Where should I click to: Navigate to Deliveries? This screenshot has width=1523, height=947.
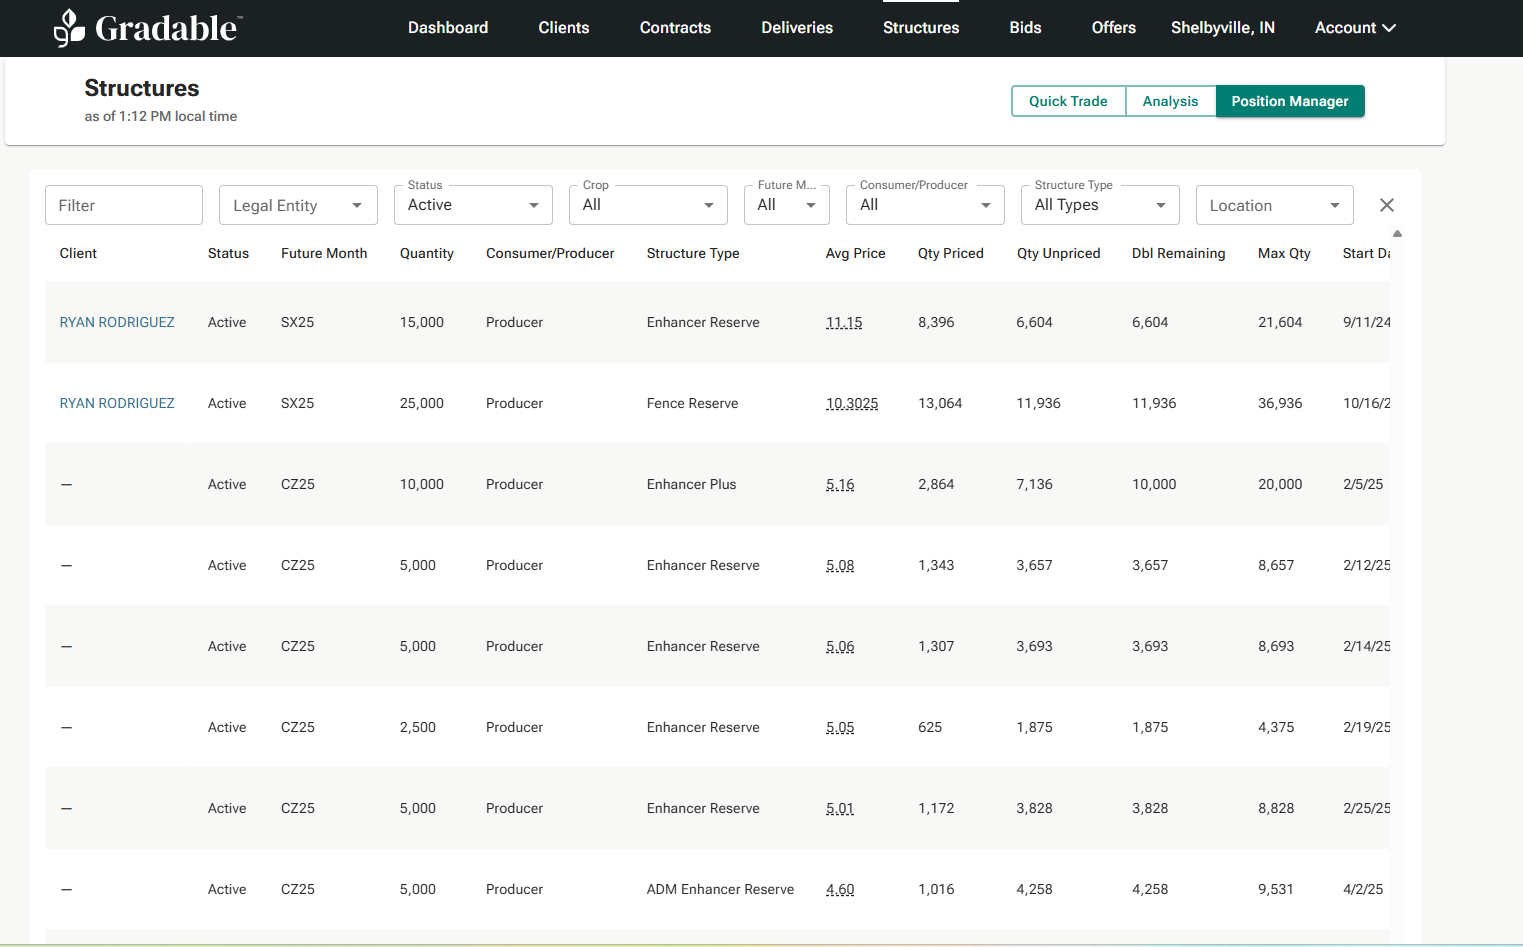pos(797,28)
